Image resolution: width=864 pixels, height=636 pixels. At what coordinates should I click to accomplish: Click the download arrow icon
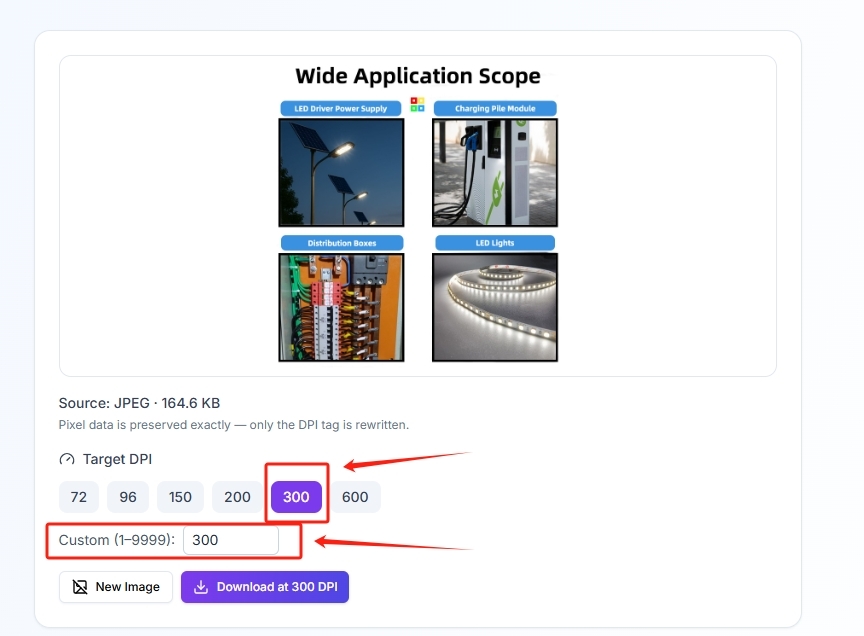click(x=201, y=587)
